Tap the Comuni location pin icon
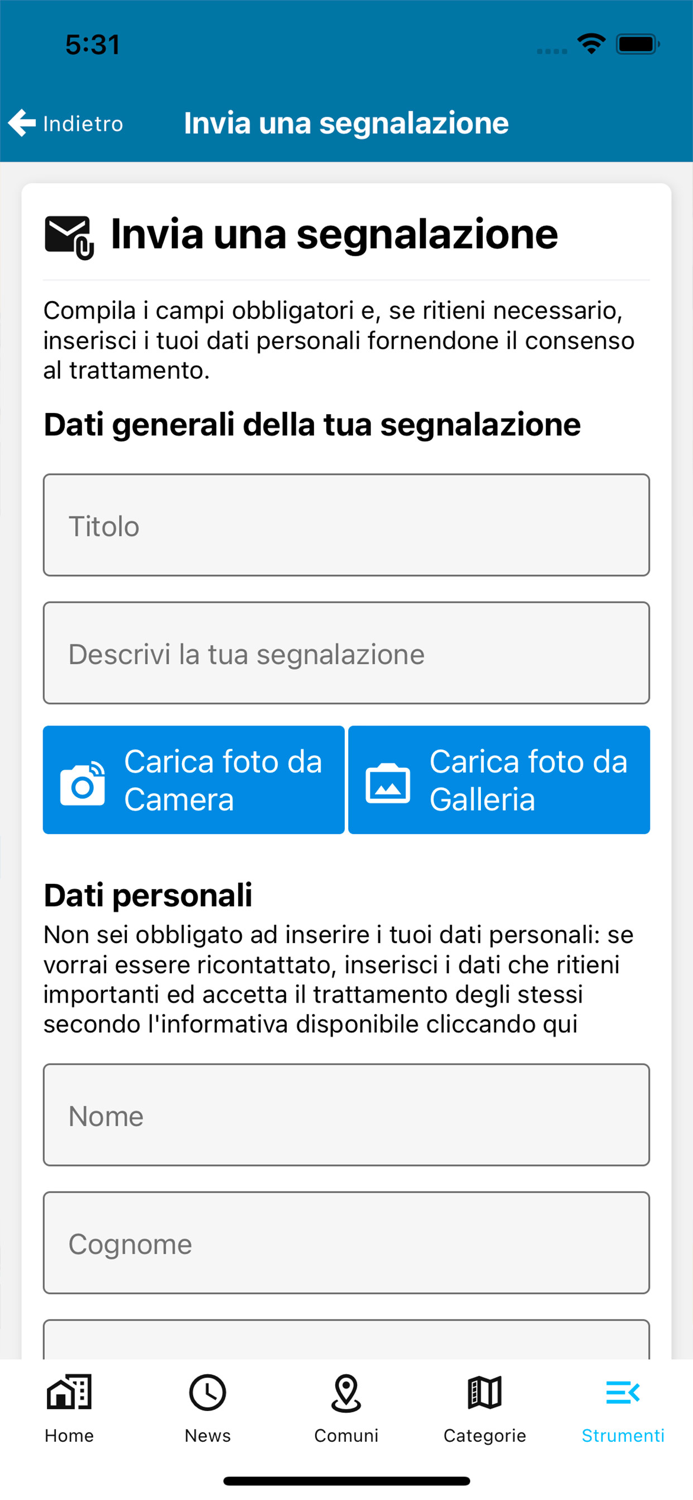Screen dimensions: 693x1500 click(x=346, y=1391)
